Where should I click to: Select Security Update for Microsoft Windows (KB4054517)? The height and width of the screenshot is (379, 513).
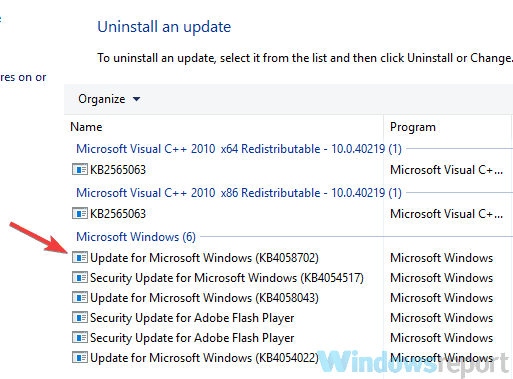(227, 278)
